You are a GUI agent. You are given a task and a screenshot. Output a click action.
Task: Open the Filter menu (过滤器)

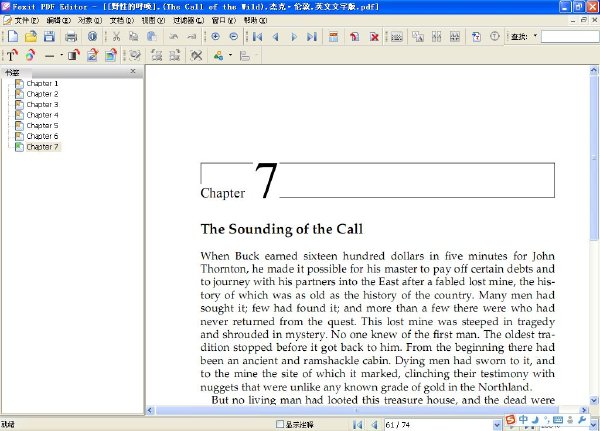pos(188,20)
